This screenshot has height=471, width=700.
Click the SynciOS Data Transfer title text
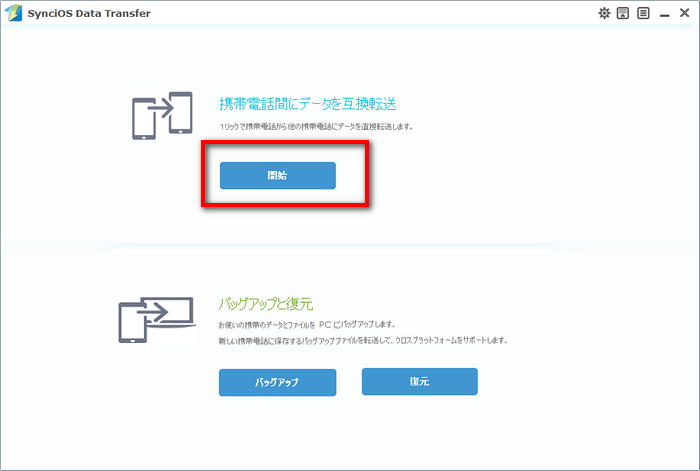(89, 13)
